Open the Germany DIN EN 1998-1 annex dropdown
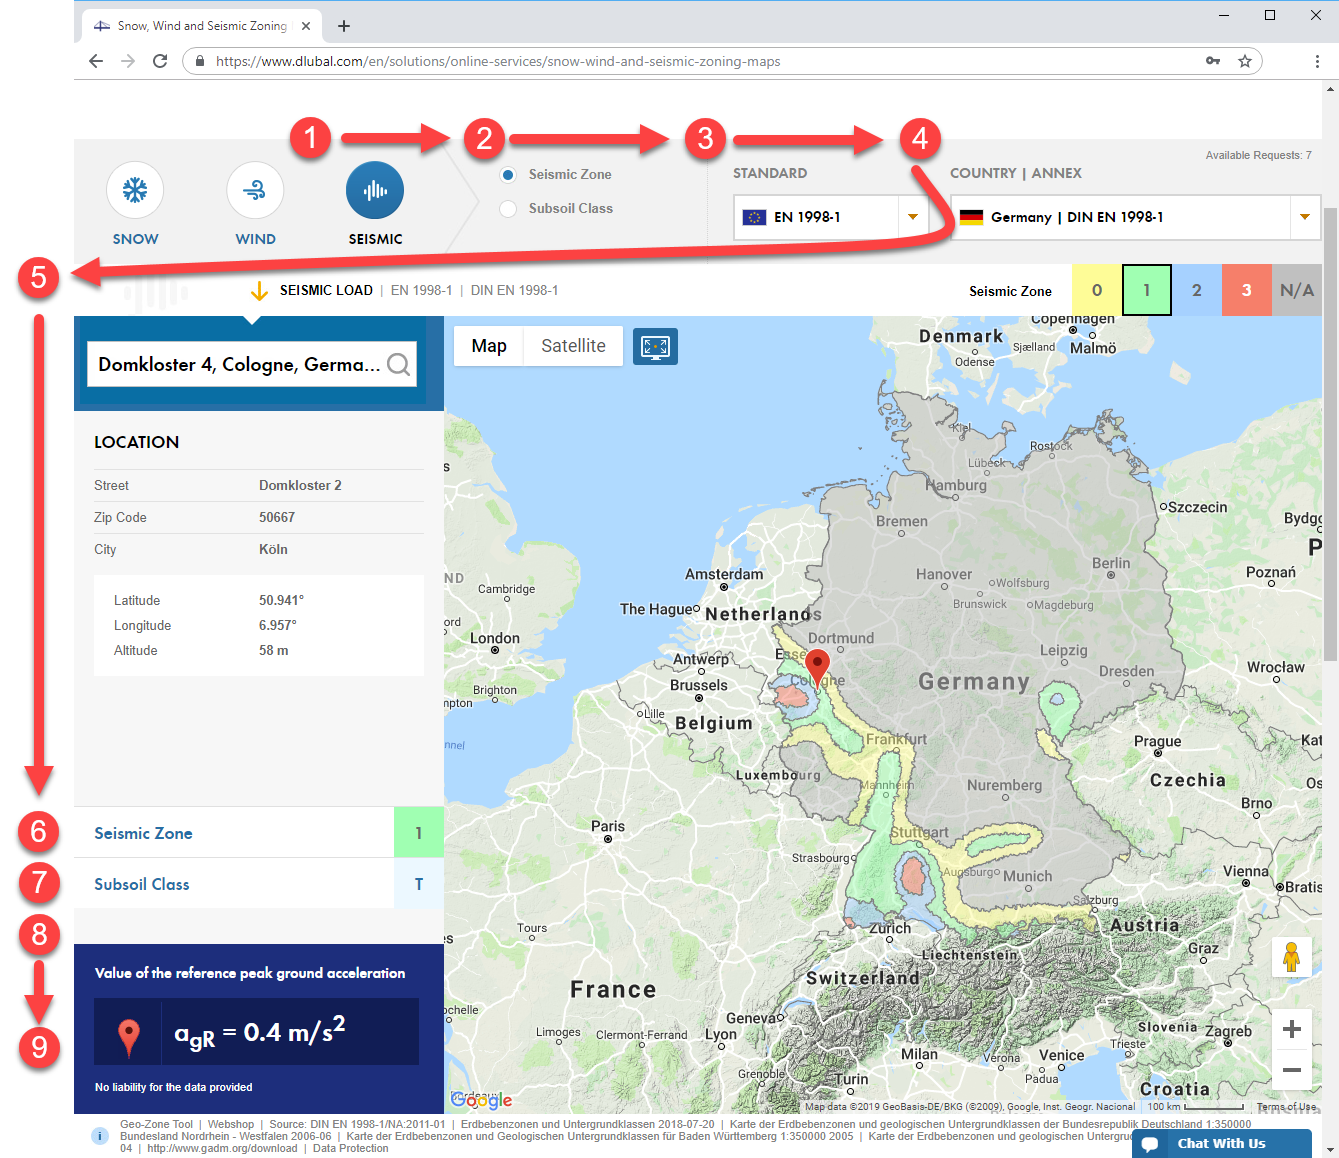Screen dimensions: 1339x1158 (x=1305, y=217)
